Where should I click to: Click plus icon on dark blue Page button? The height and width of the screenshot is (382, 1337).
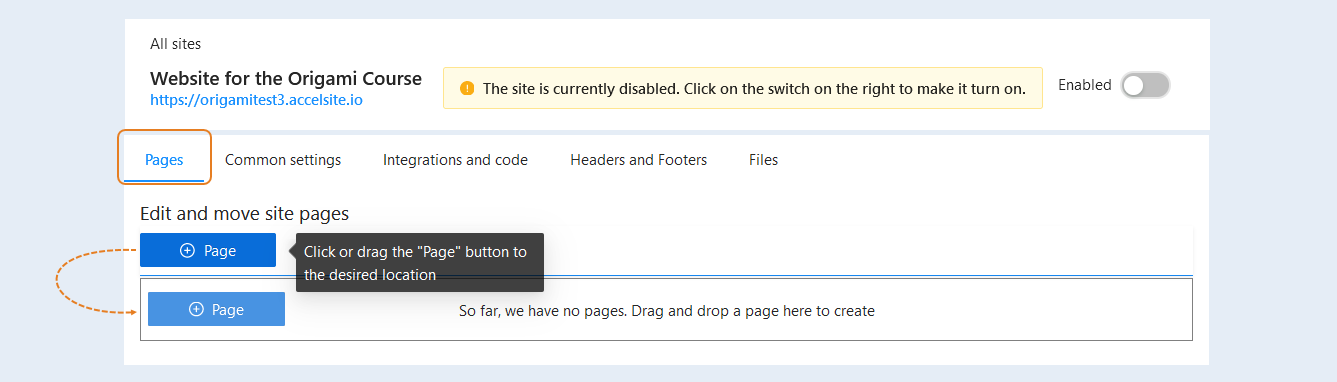[x=187, y=251]
